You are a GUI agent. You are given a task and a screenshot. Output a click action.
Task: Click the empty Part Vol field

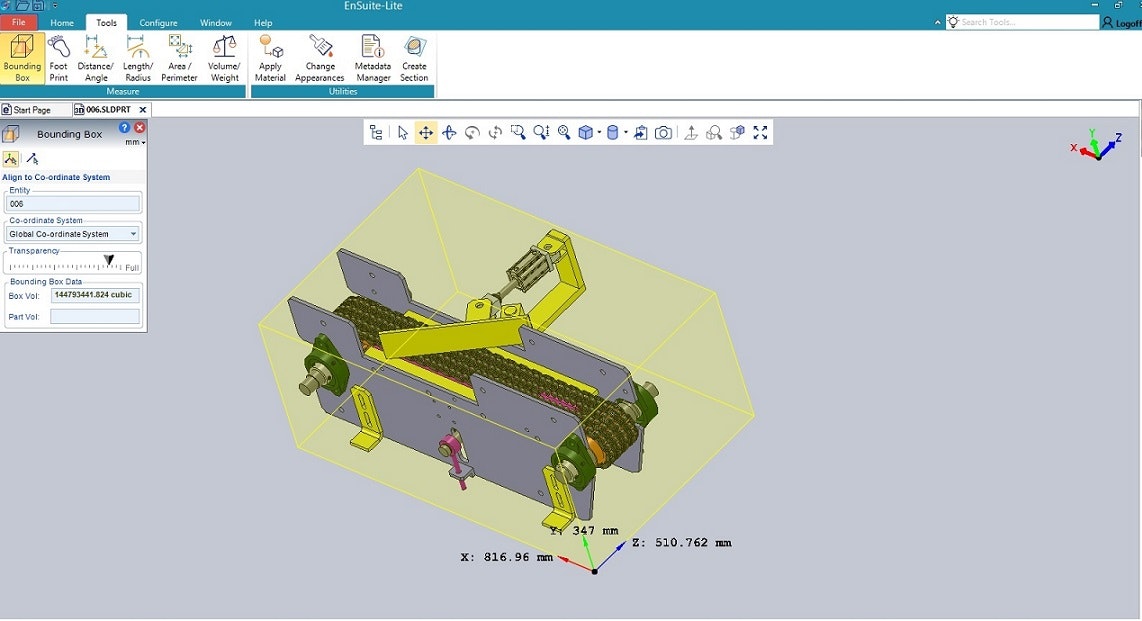pos(95,316)
